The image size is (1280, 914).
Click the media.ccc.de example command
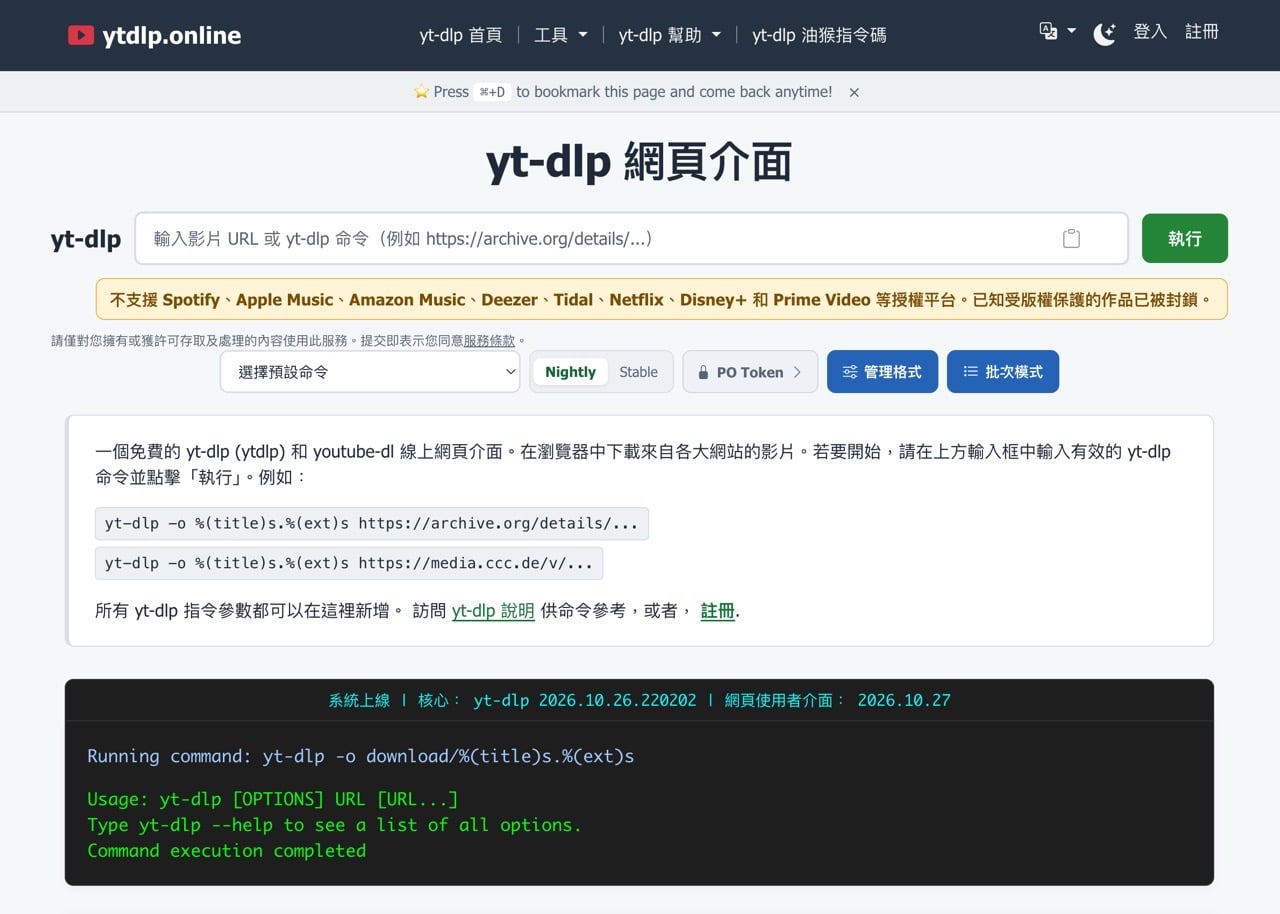(x=349, y=563)
